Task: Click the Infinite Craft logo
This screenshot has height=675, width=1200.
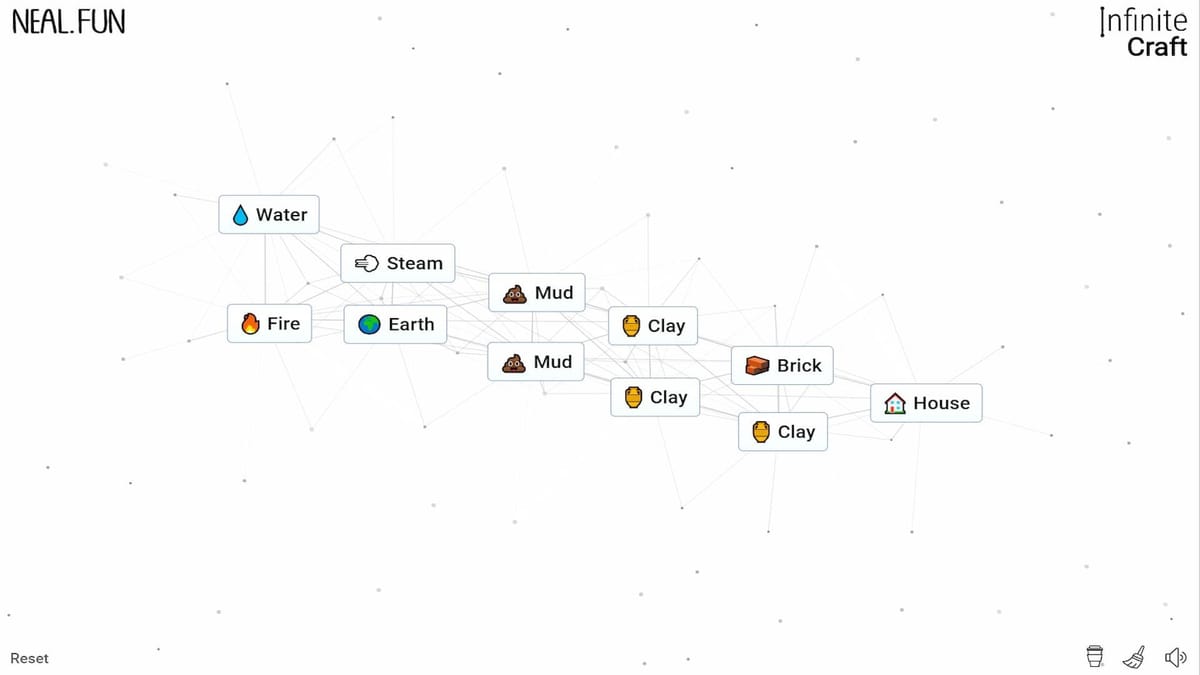Action: 1143,33
